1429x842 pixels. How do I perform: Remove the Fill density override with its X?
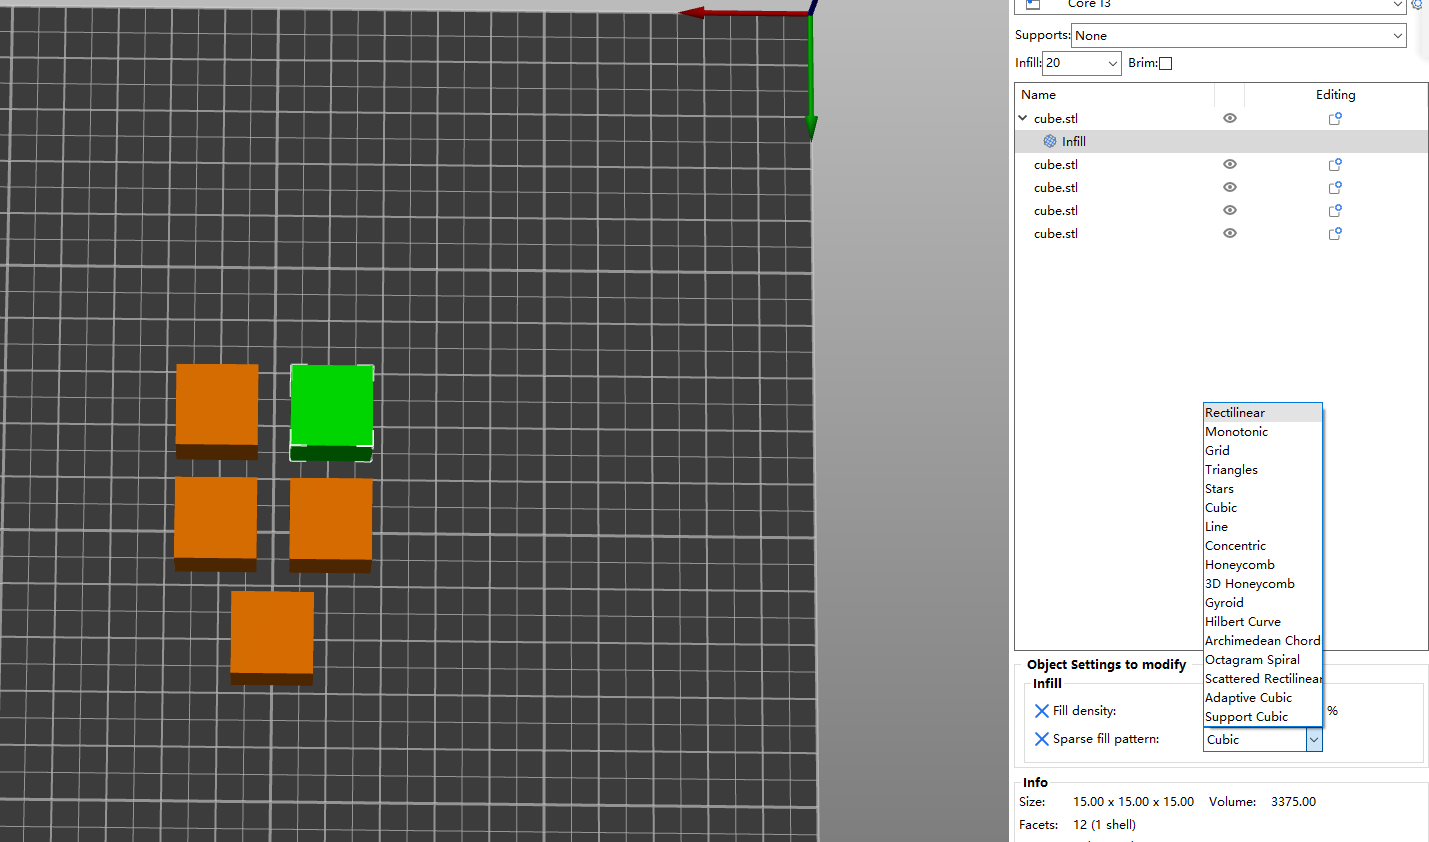[1041, 711]
